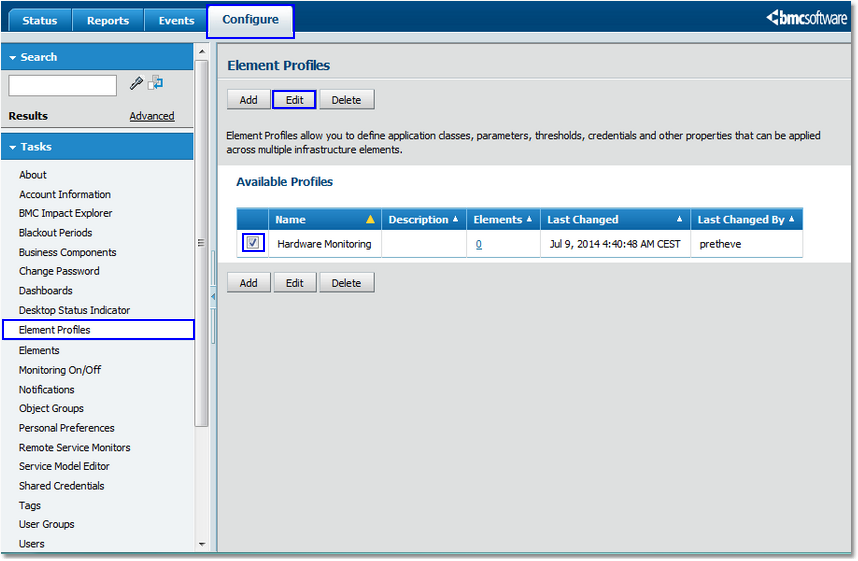Image resolution: width=858 pixels, height=561 pixels.
Task: Open the About task
Action: [33, 175]
